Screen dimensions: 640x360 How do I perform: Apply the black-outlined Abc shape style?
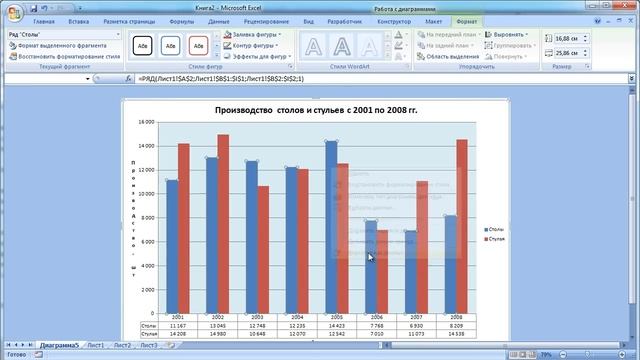click(142, 46)
